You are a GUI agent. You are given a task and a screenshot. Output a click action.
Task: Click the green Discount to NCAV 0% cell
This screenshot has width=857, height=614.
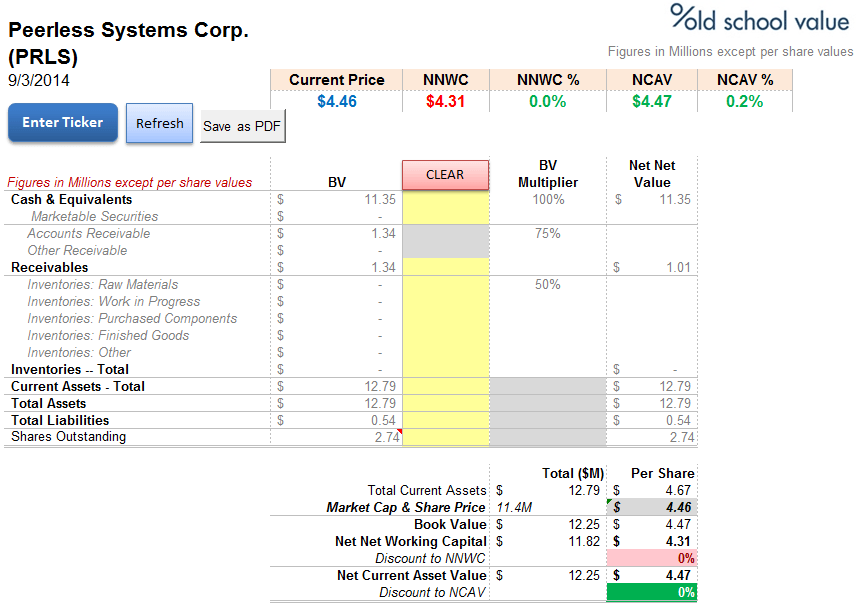coord(652,592)
